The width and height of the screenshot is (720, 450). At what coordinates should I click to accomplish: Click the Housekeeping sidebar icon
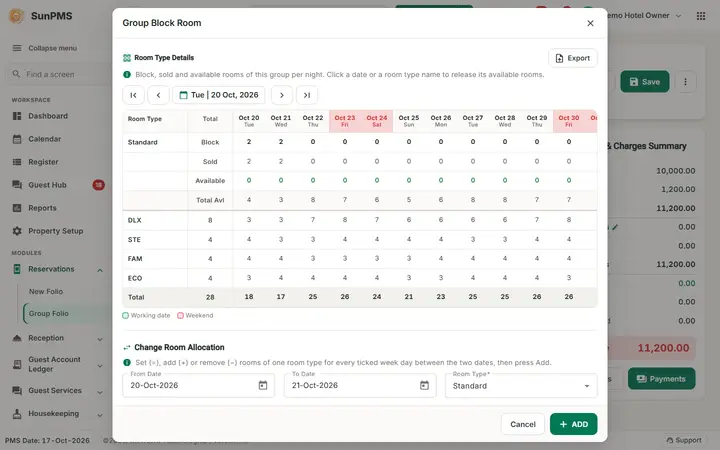(x=17, y=414)
